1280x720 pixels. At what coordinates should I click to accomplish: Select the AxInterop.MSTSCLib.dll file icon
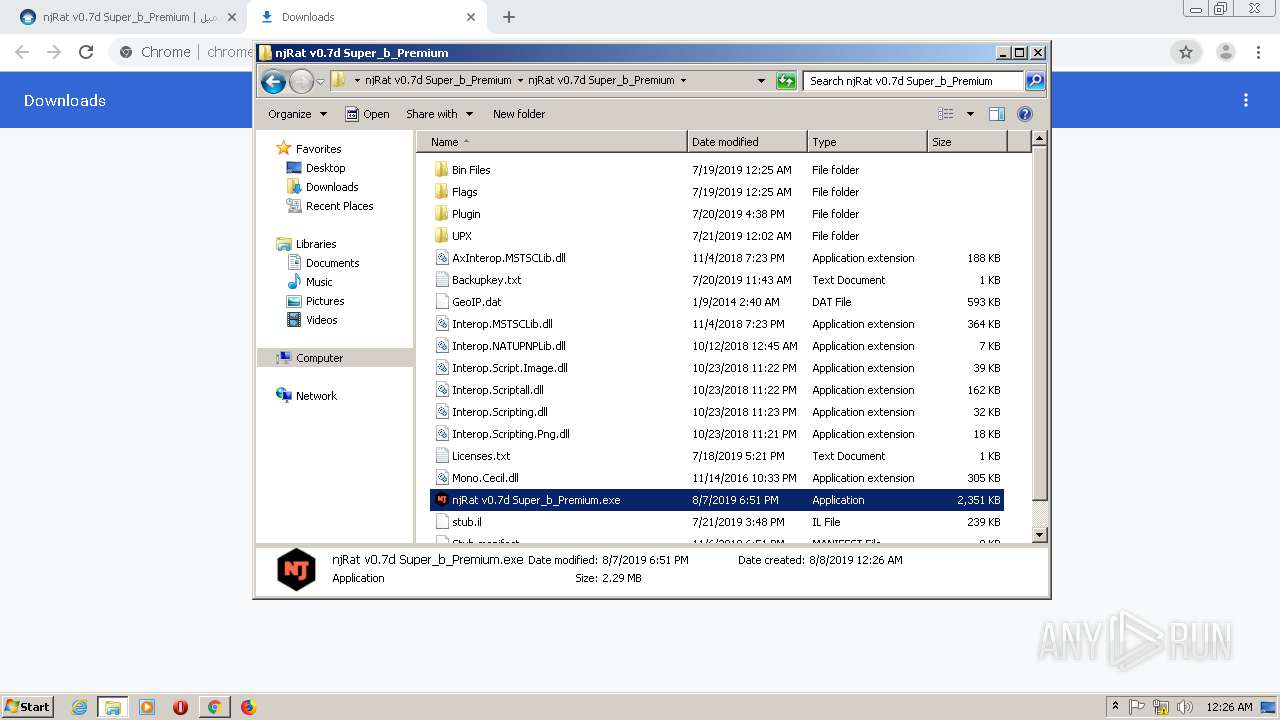click(x=442, y=258)
